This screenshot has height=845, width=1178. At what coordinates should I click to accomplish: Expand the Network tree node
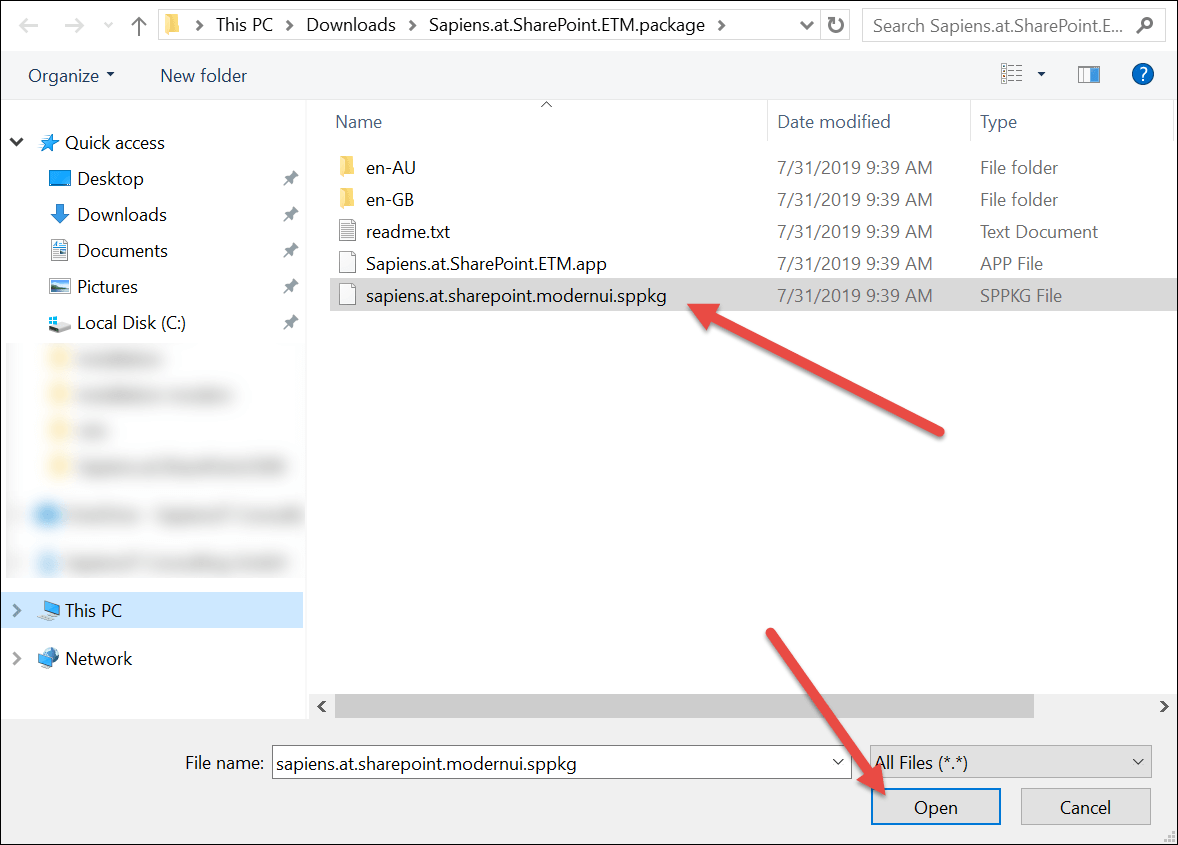(16, 658)
